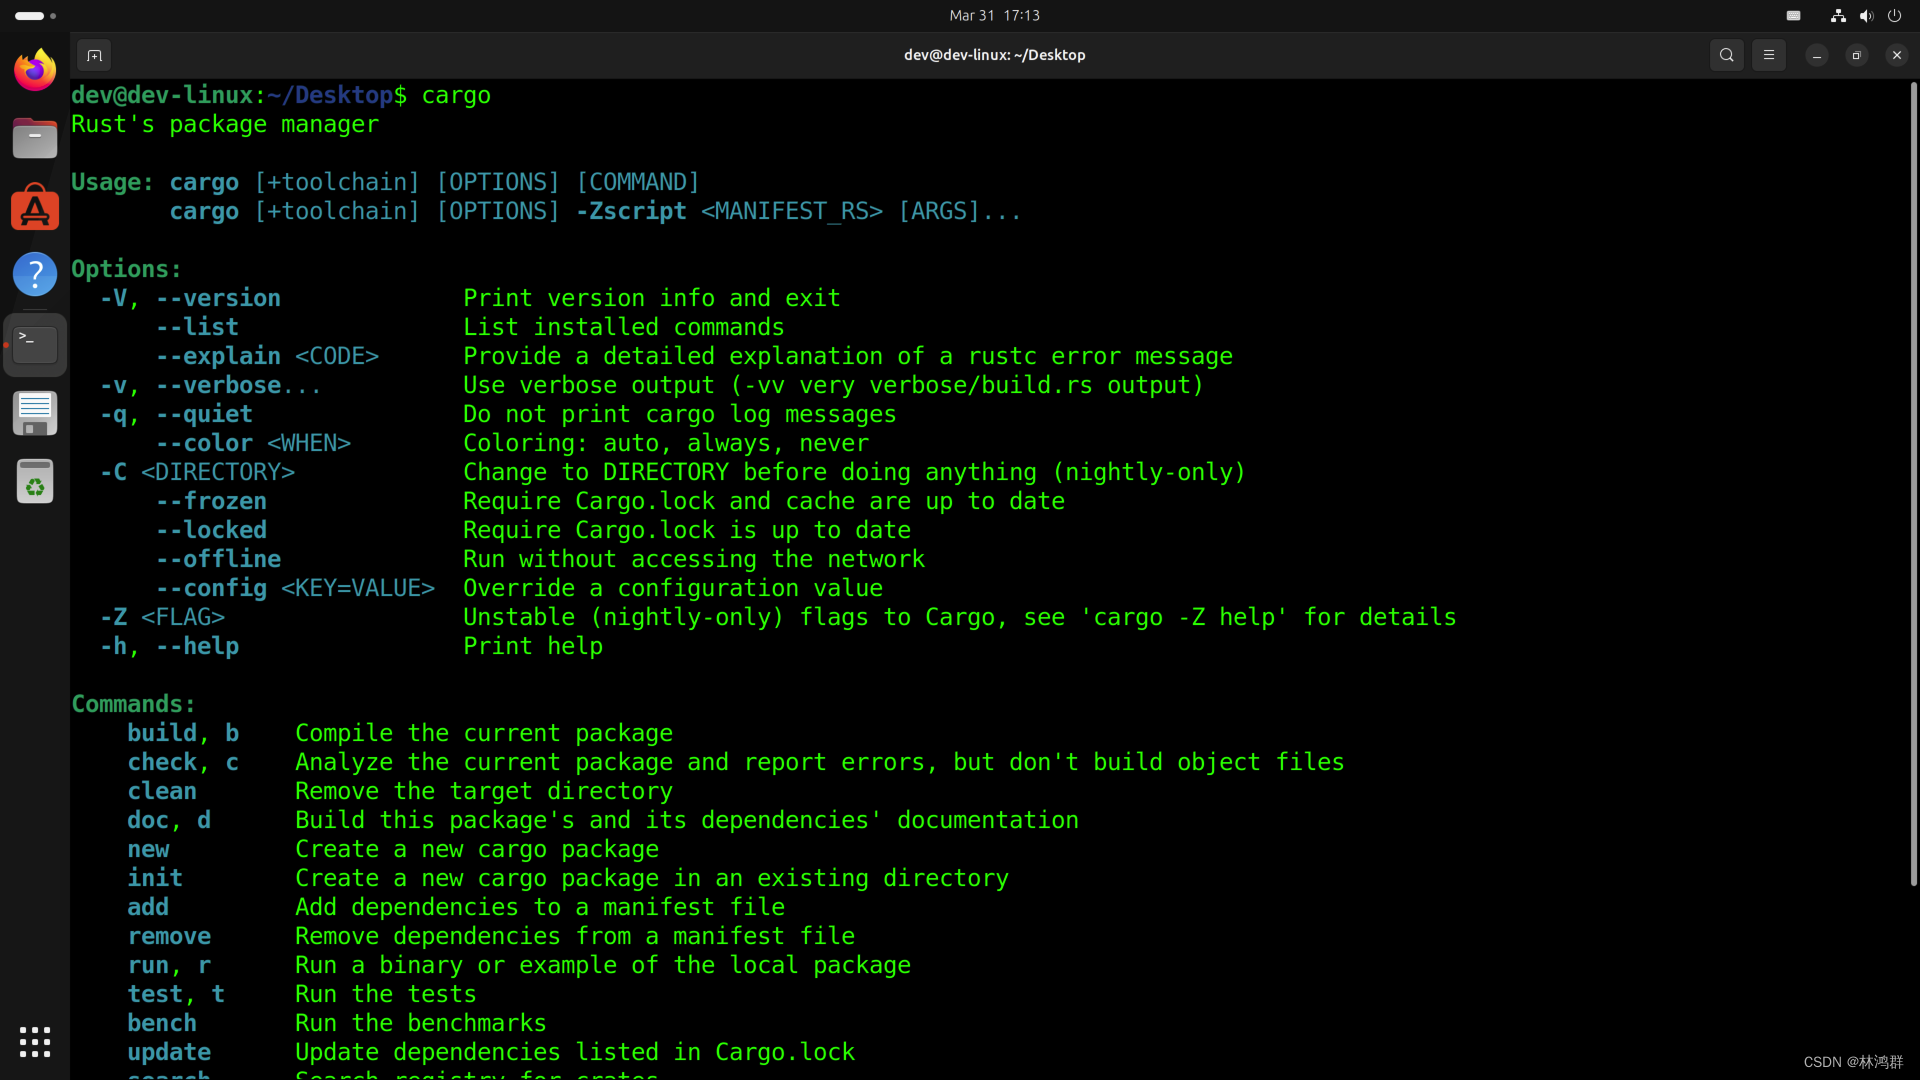The height and width of the screenshot is (1080, 1920).
Task: Open Firefox from the dock
Action: point(35,70)
